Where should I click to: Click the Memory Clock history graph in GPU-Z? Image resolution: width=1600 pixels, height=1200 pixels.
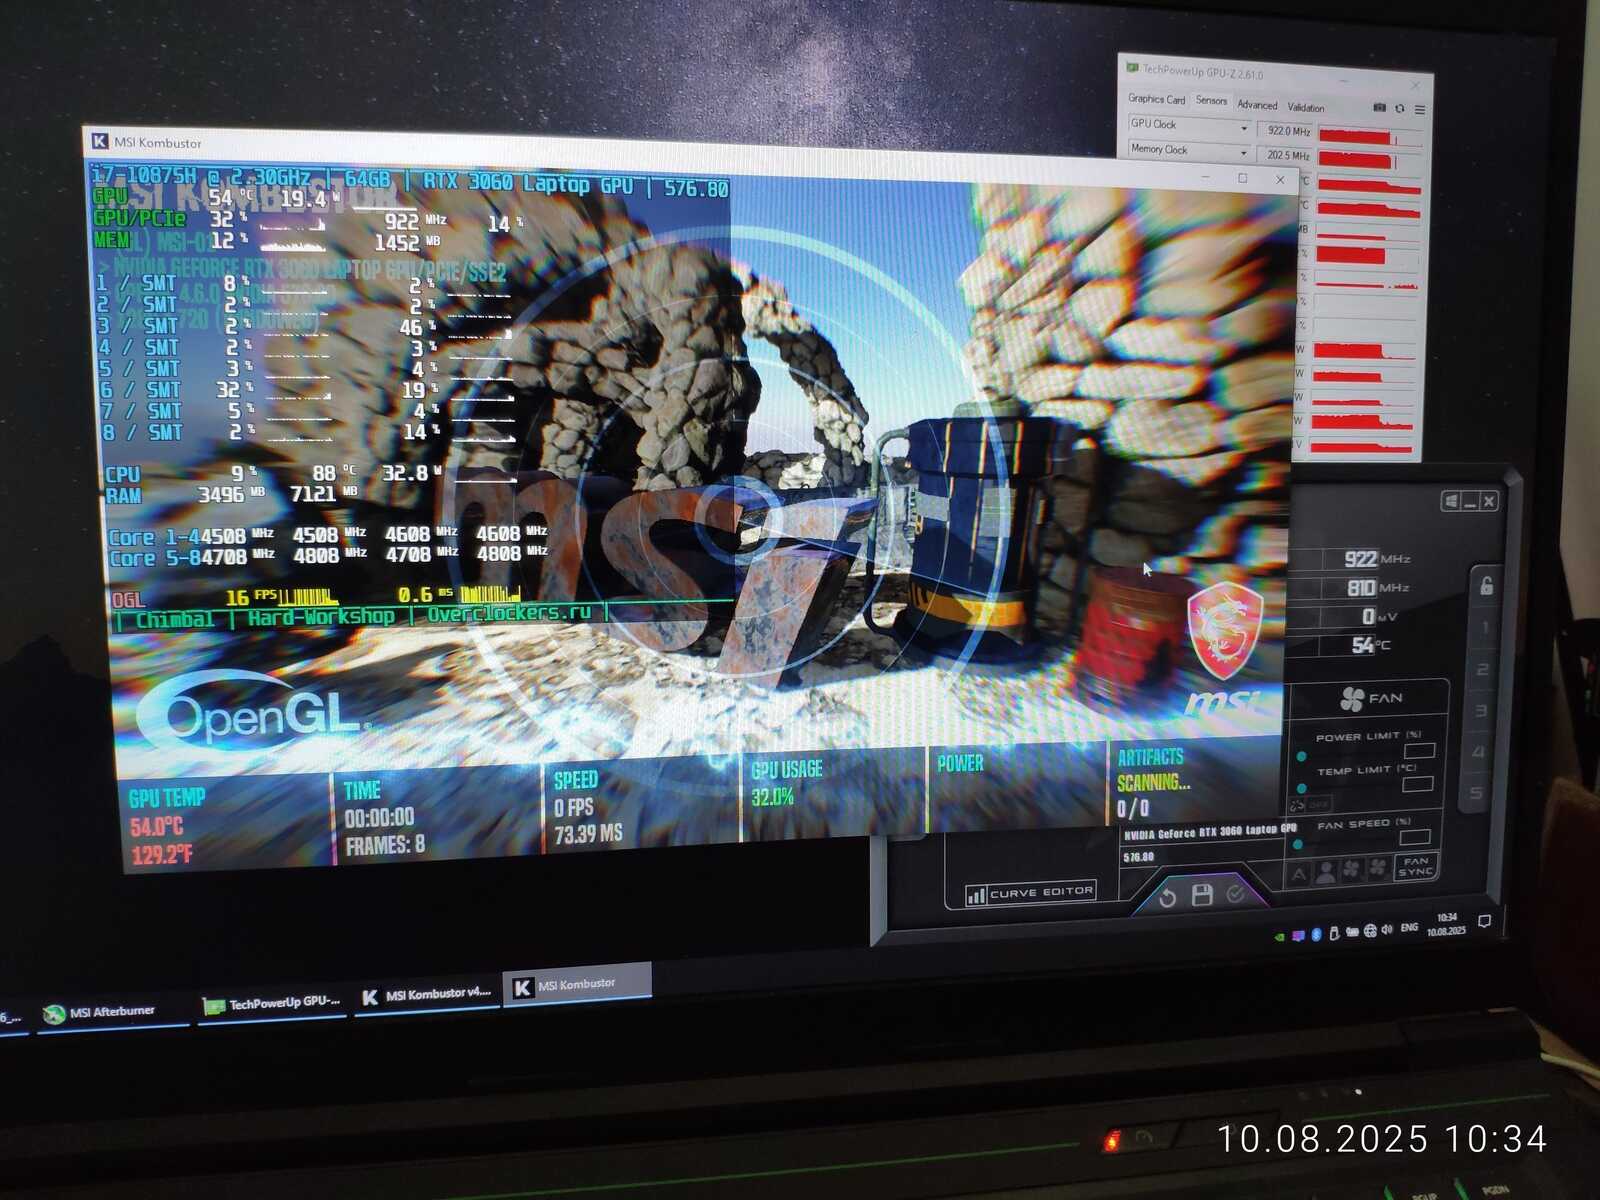(x=1368, y=160)
